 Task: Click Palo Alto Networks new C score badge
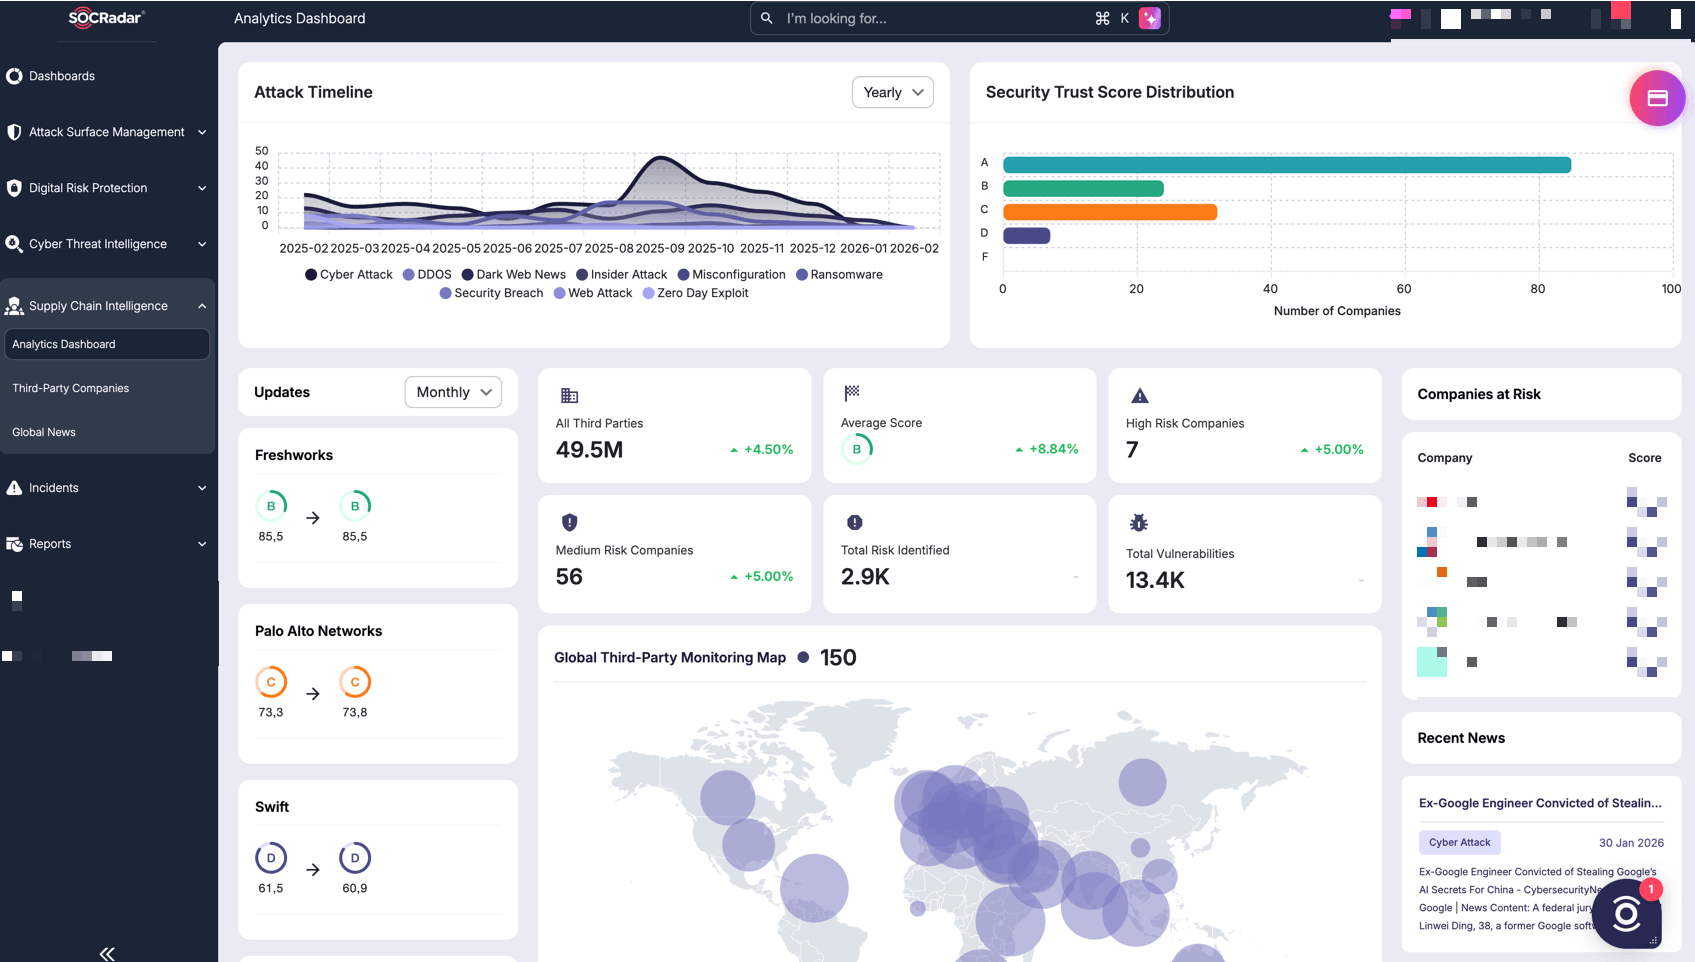pos(355,682)
